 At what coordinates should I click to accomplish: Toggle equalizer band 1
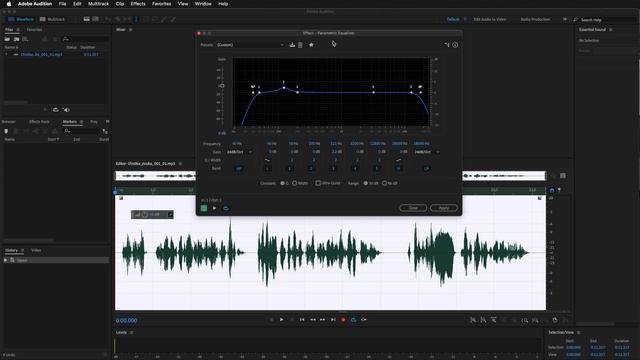289,168
